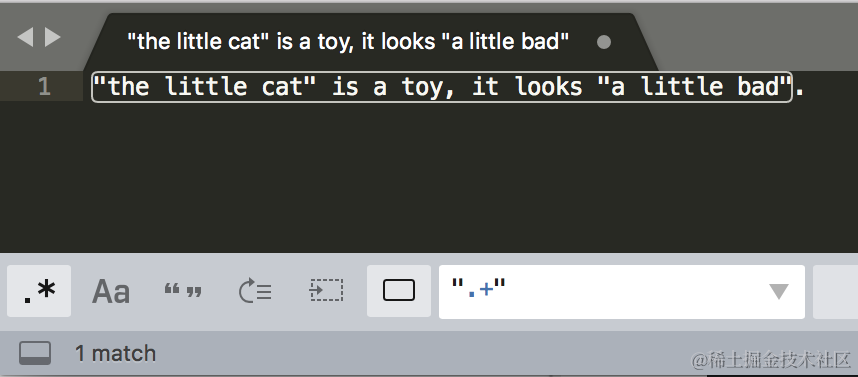
Task: Go to previous tab with left arrow
Action: [25, 38]
